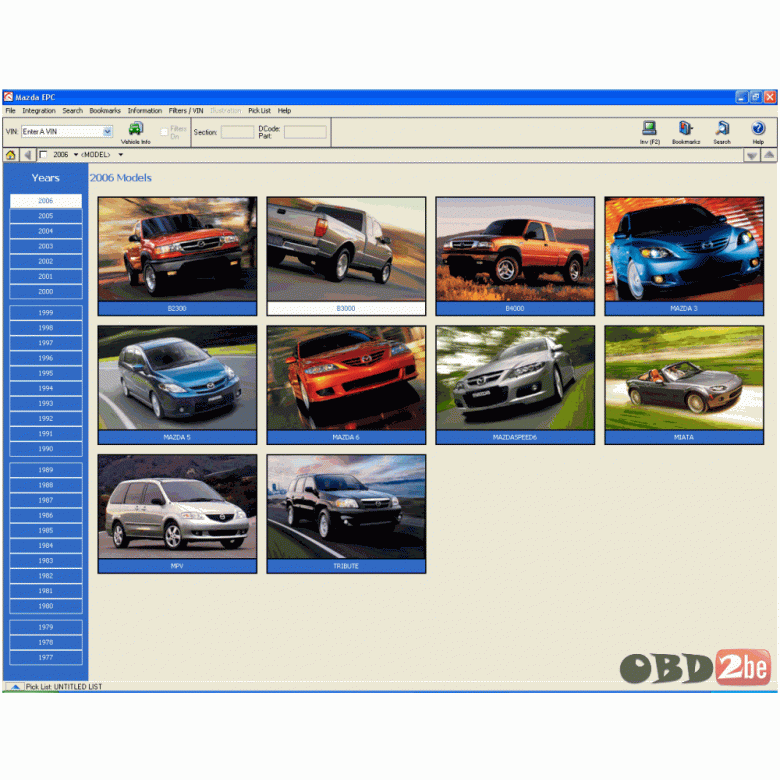Select year 2006 in the Years list
Viewport: 780px width, 780px height.
(x=46, y=201)
